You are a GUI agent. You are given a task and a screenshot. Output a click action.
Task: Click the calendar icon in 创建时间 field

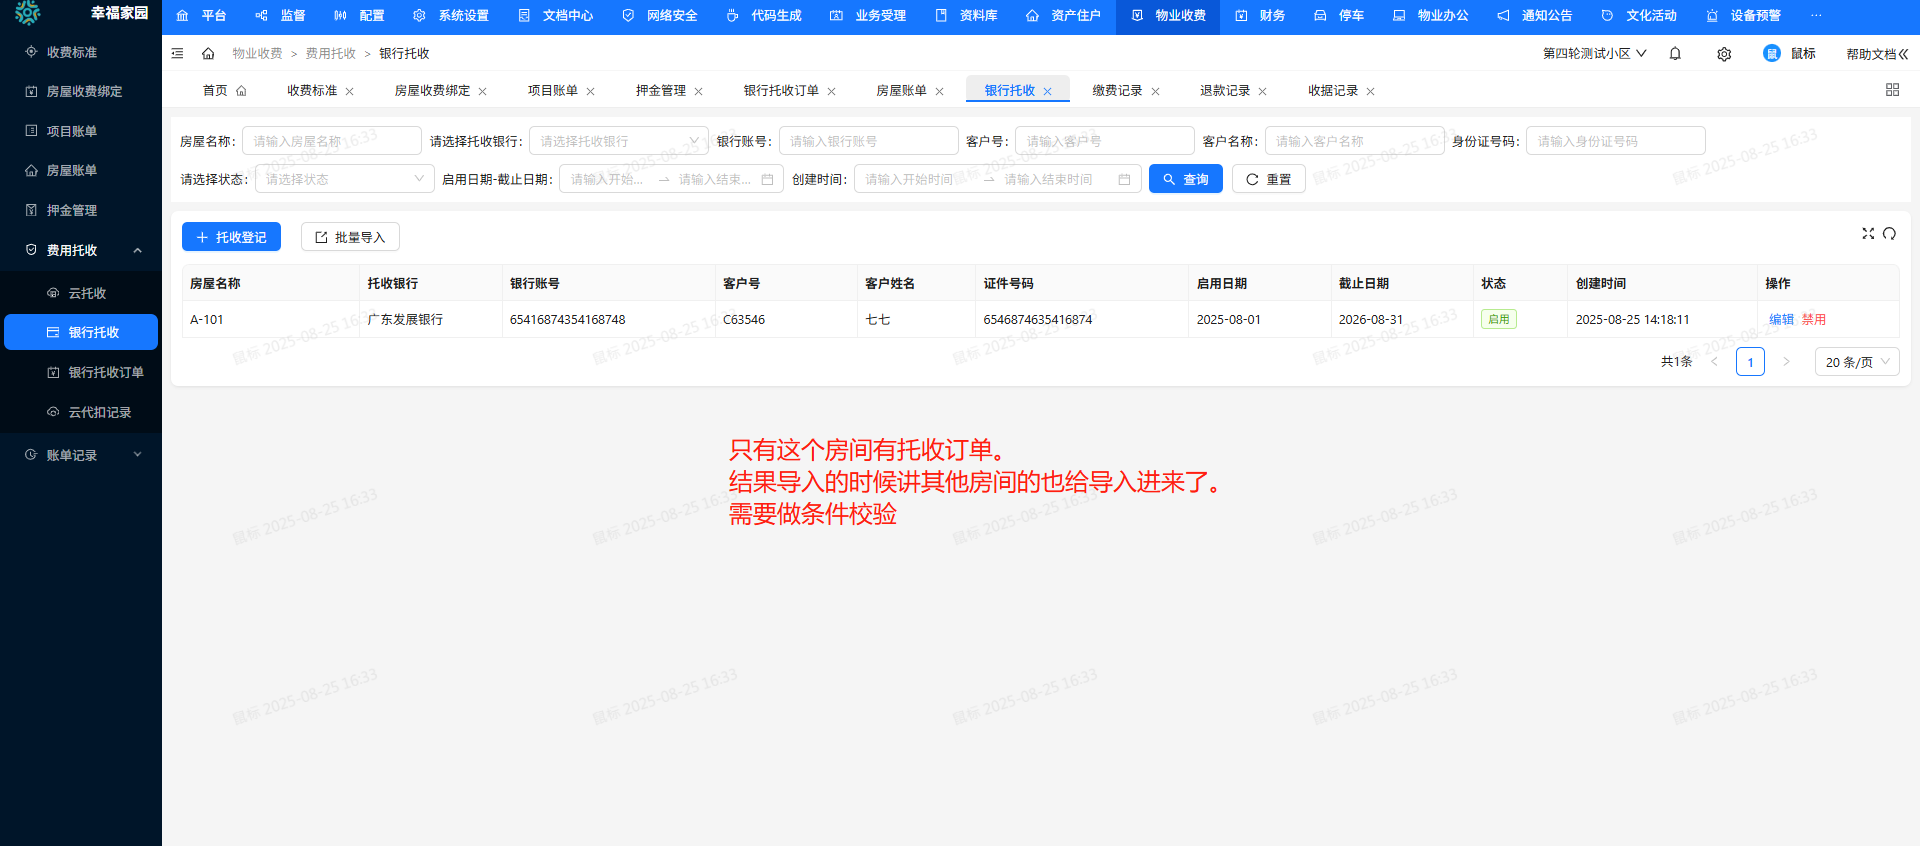[x=1124, y=180]
